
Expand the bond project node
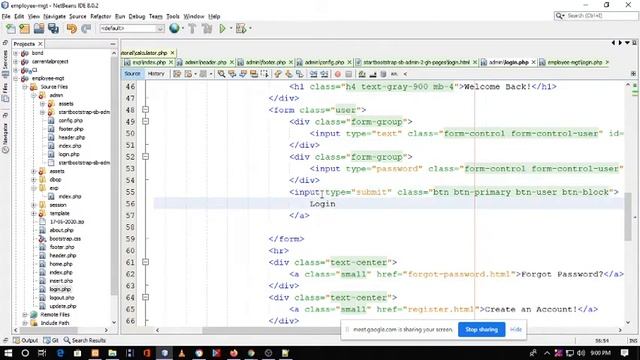[16, 53]
